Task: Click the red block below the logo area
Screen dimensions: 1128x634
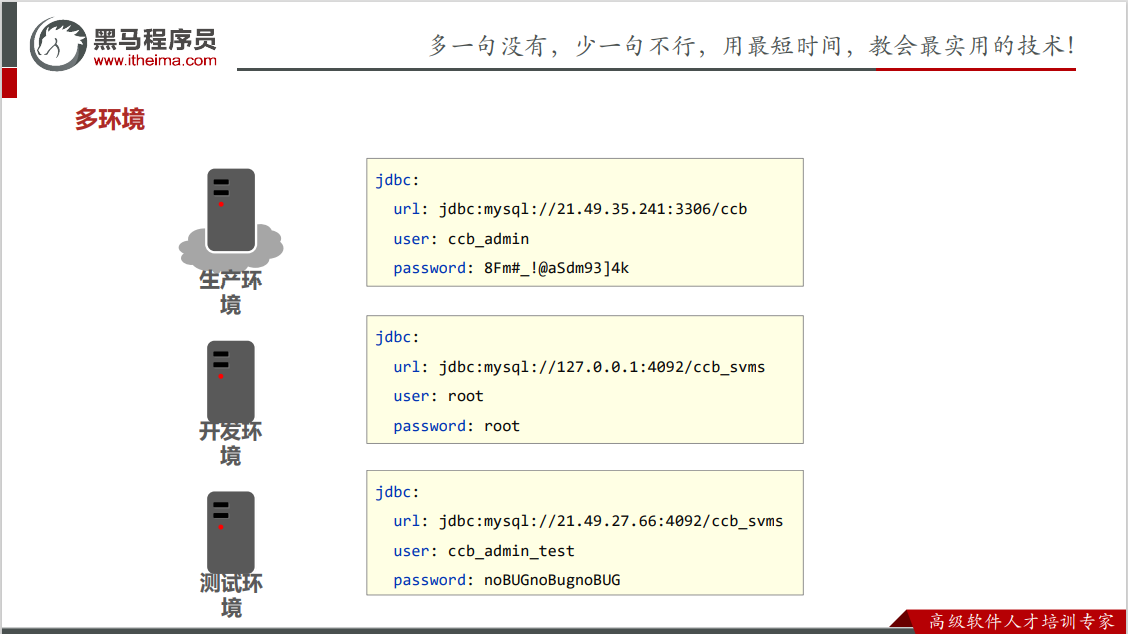Action: pyautogui.click(x=9, y=82)
